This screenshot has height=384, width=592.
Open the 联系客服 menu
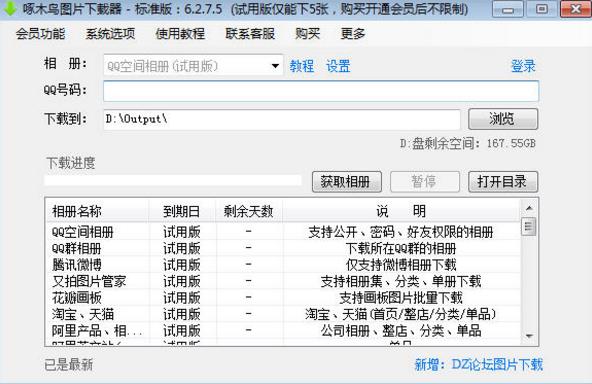click(x=250, y=34)
